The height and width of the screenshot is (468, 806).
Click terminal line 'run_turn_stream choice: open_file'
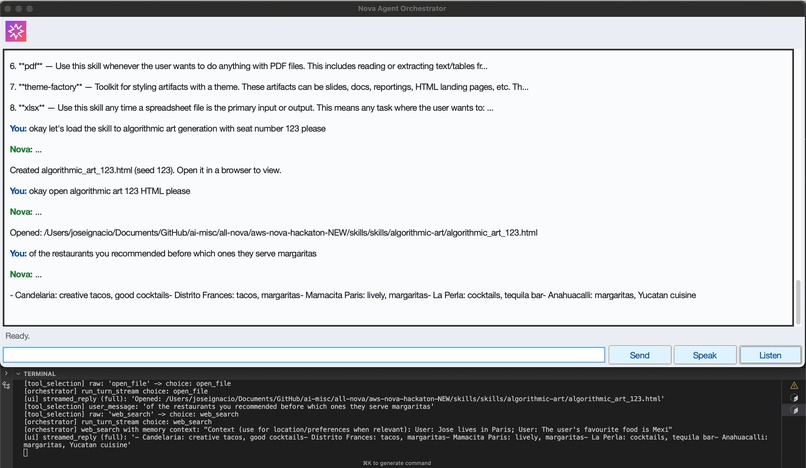tap(116, 391)
